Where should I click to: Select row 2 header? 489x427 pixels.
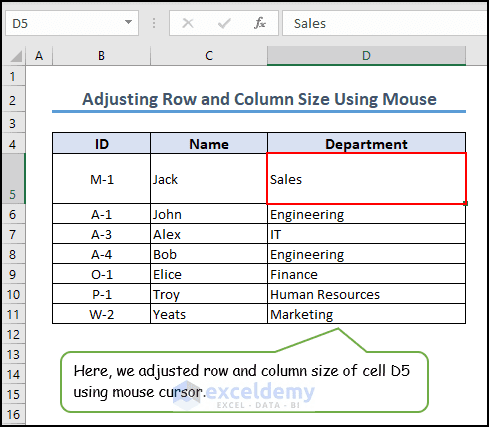[x=13, y=99]
